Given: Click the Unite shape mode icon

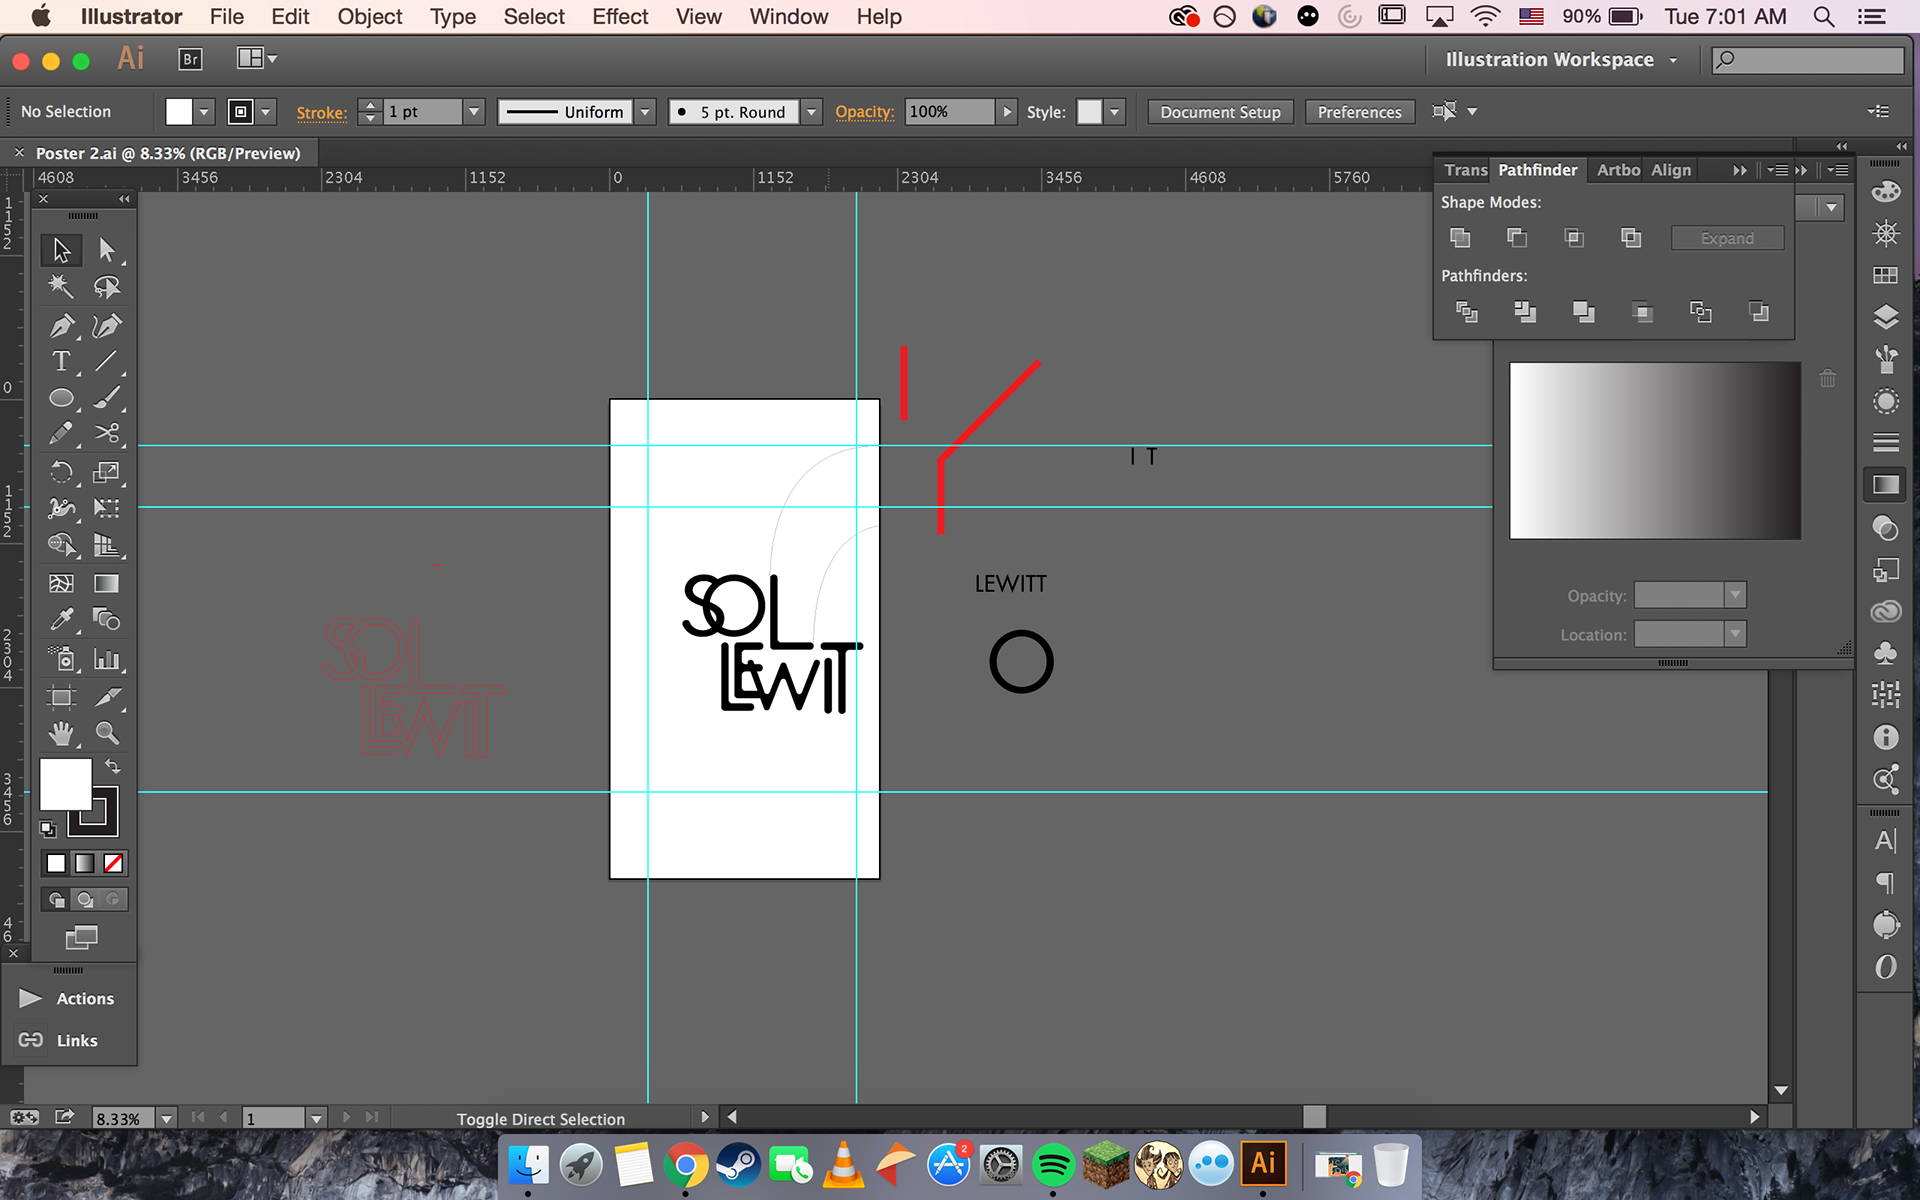Looking at the screenshot, I should pyautogui.click(x=1460, y=238).
